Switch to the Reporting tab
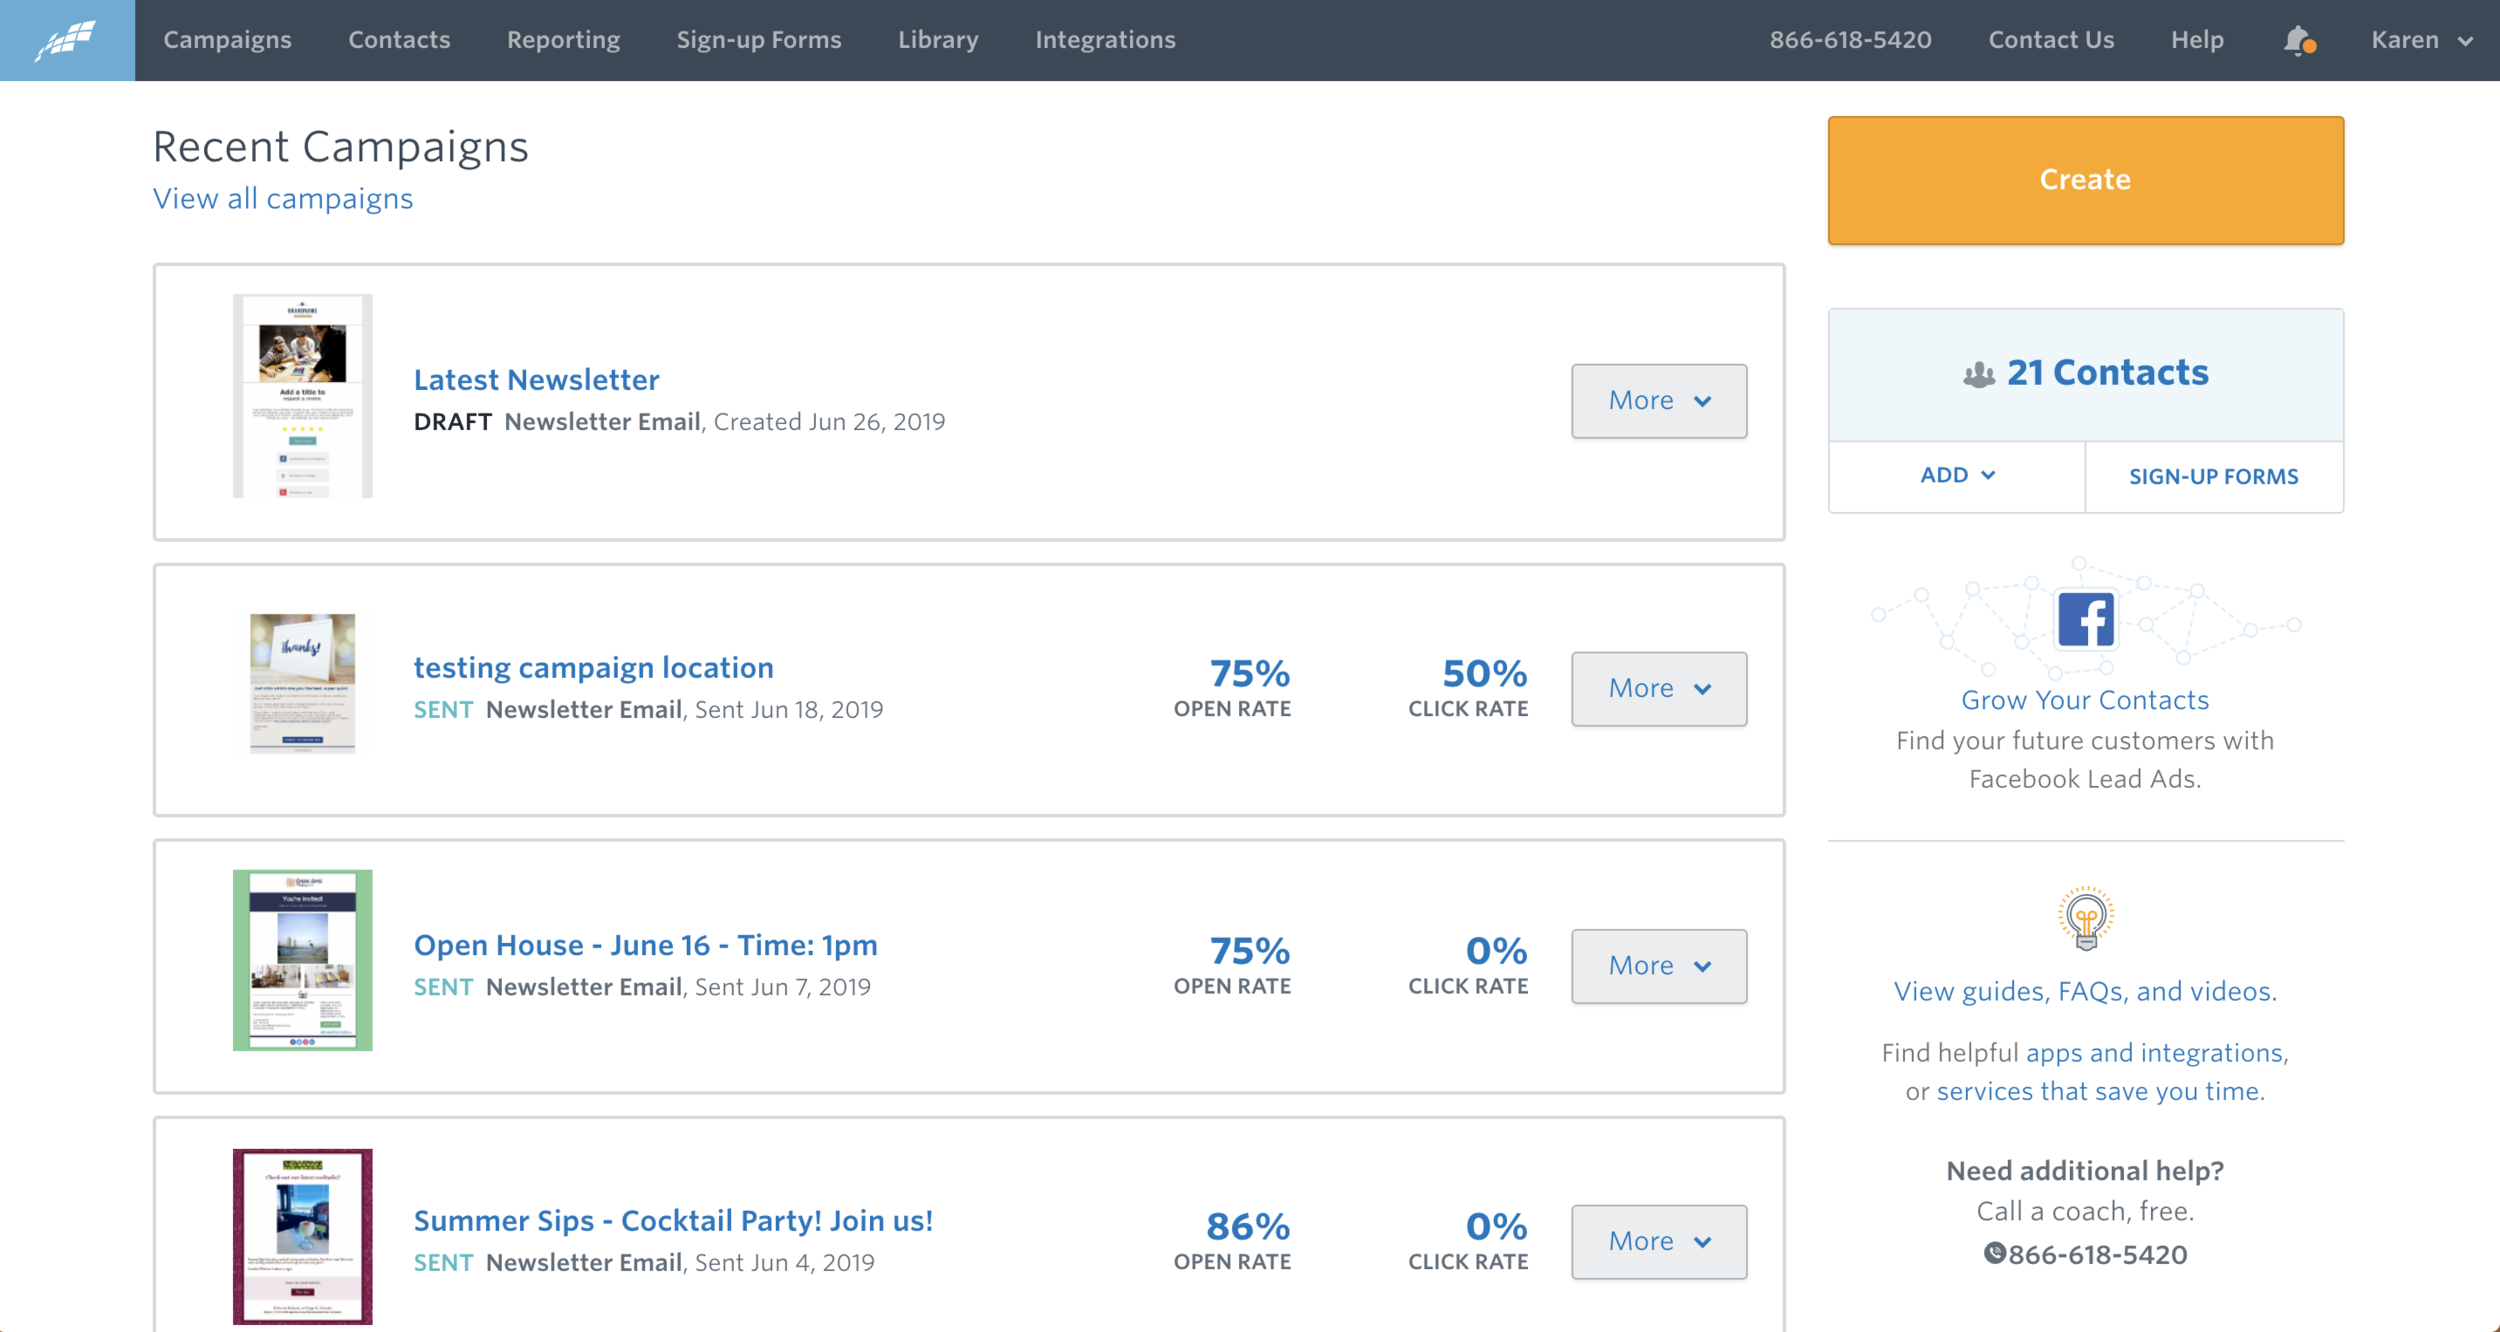The width and height of the screenshot is (2500, 1332). [x=563, y=39]
